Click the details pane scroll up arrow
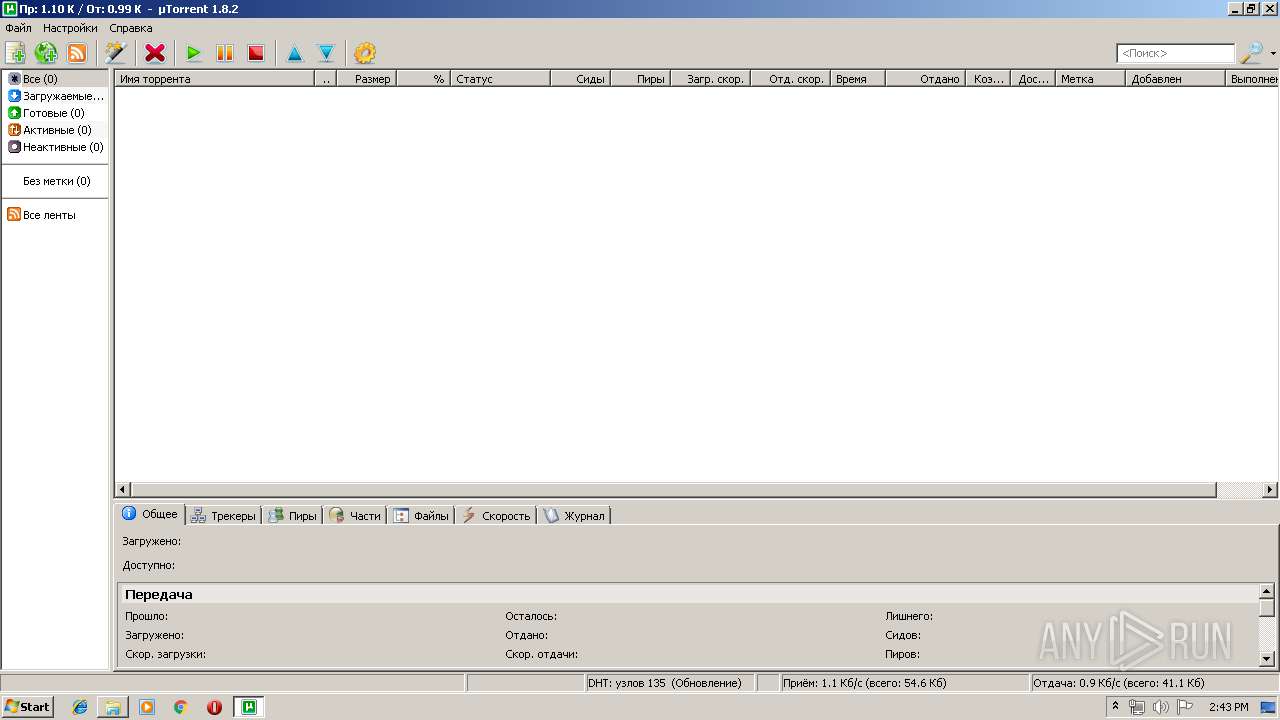 click(1267, 591)
